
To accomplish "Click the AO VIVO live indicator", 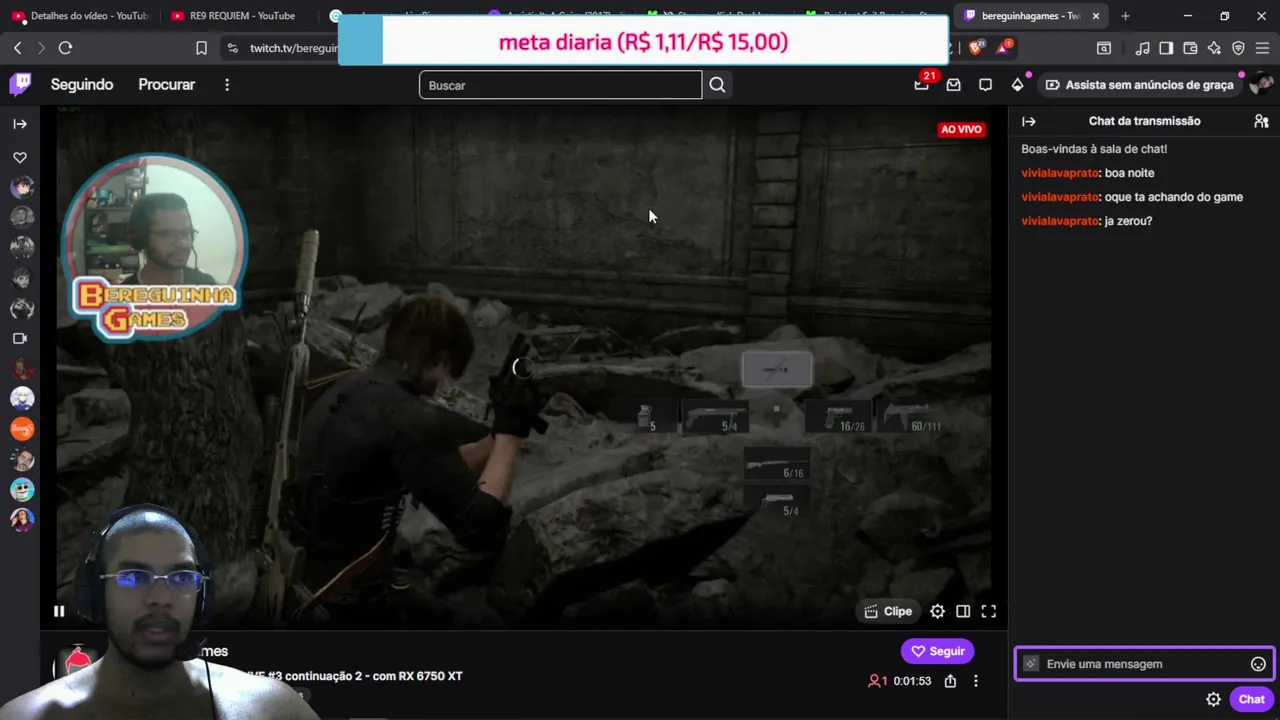I will [x=961, y=129].
